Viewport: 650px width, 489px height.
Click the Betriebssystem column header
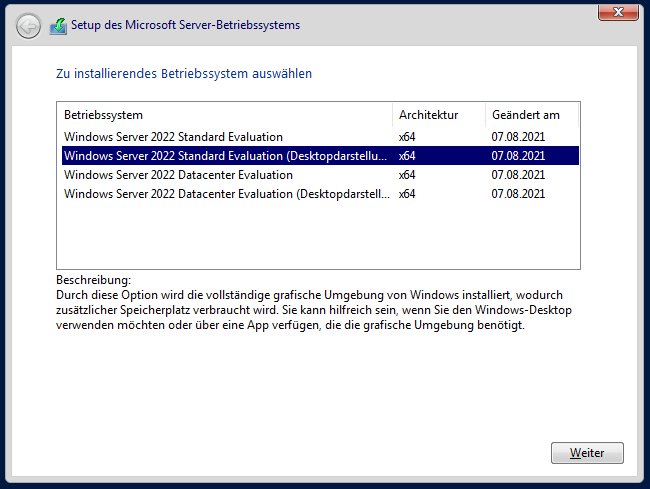[x=225, y=115]
